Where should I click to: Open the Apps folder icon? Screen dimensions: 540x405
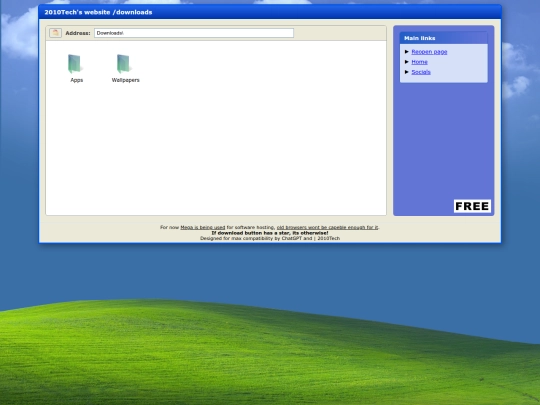75,64
